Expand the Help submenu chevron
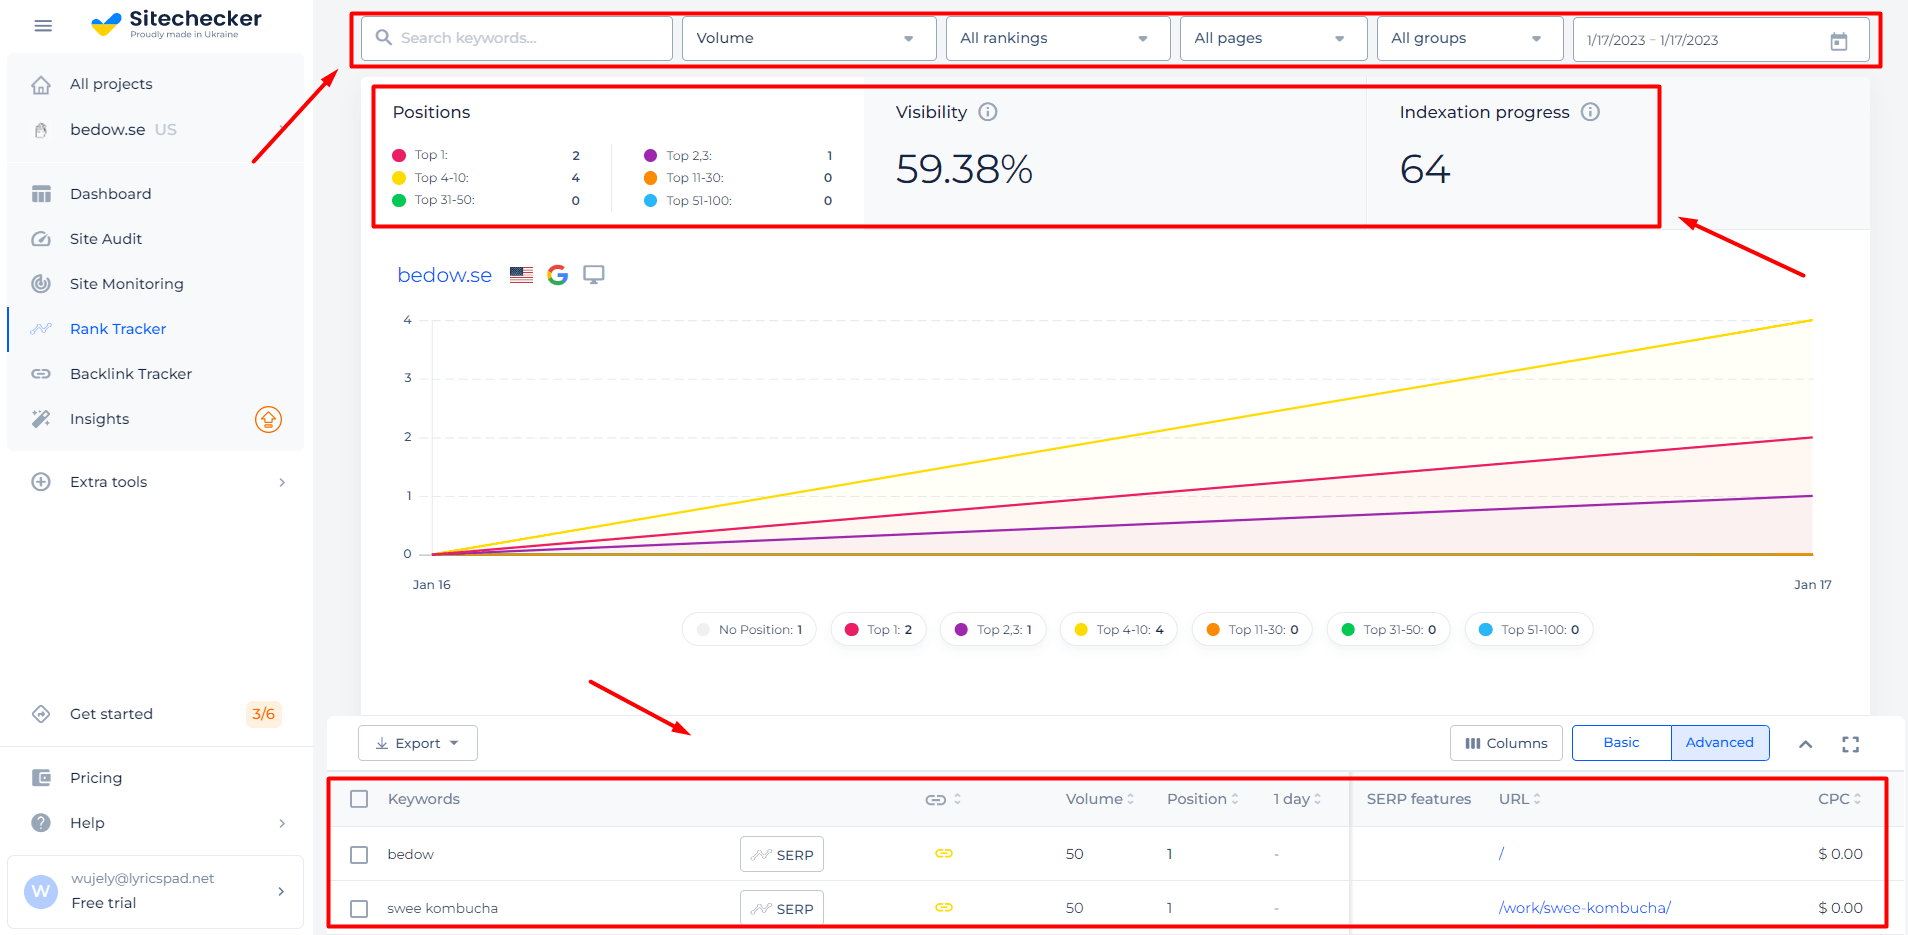 (282, 823)
